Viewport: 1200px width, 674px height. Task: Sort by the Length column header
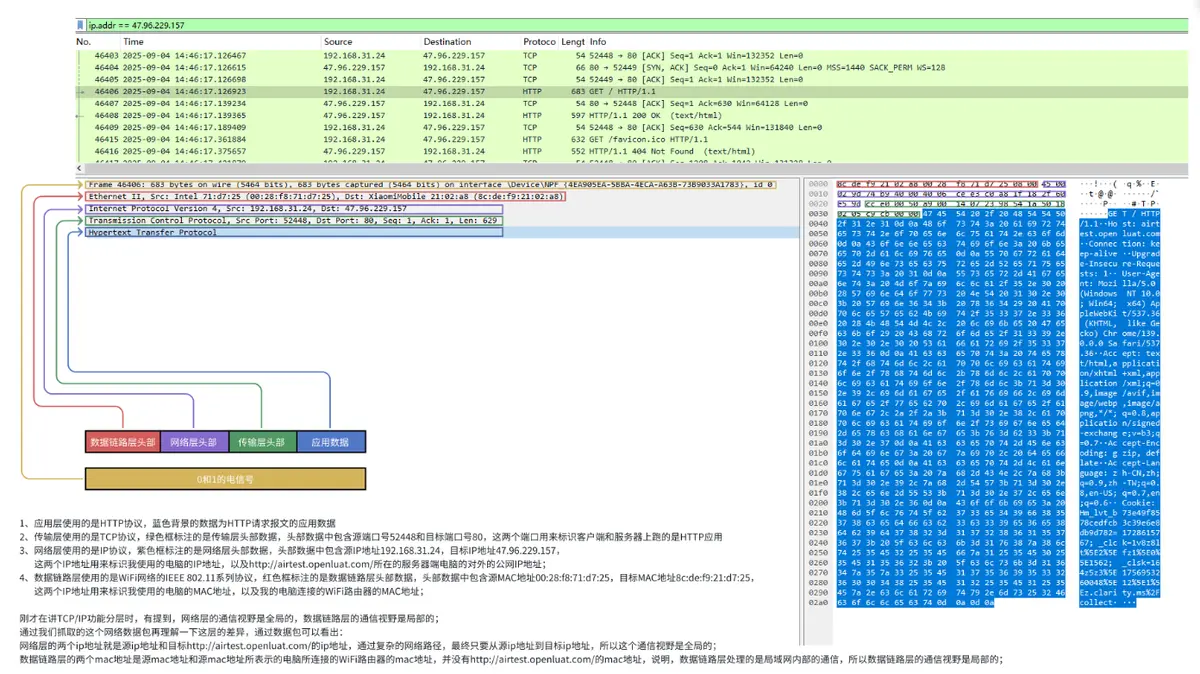[573, 42]
